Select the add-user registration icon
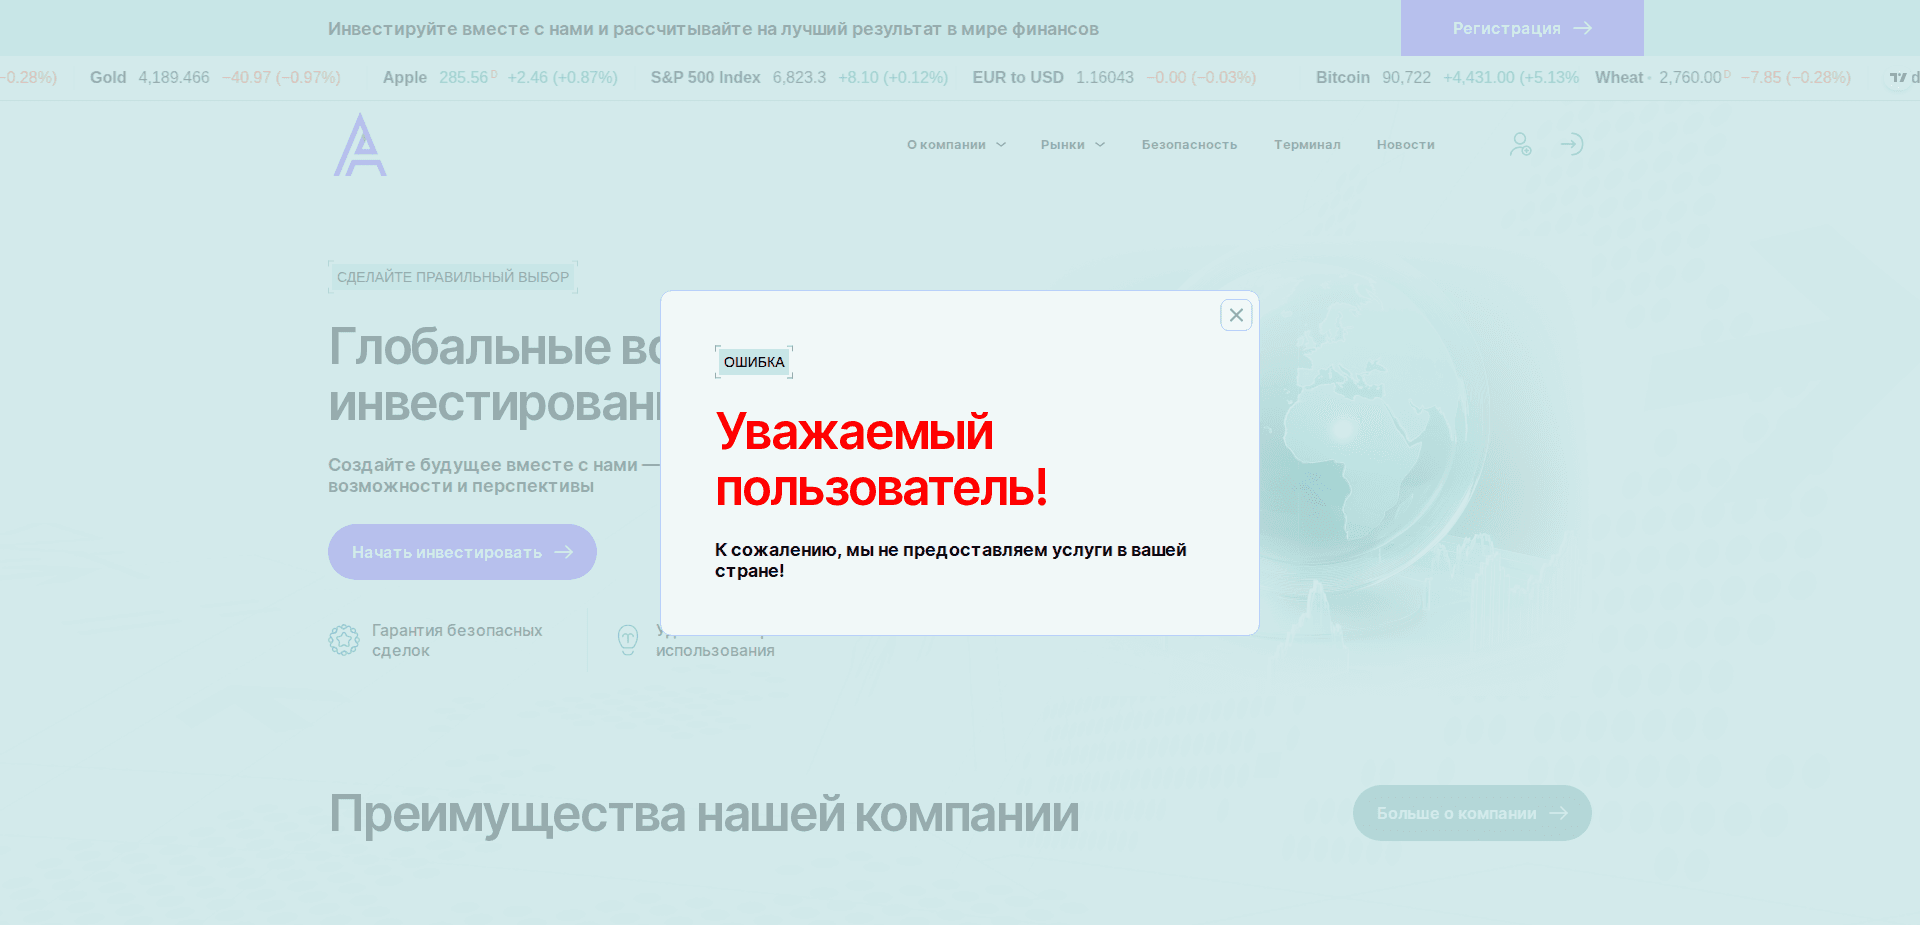This screenshot has width=1920, height=925. pos(1520,144)
